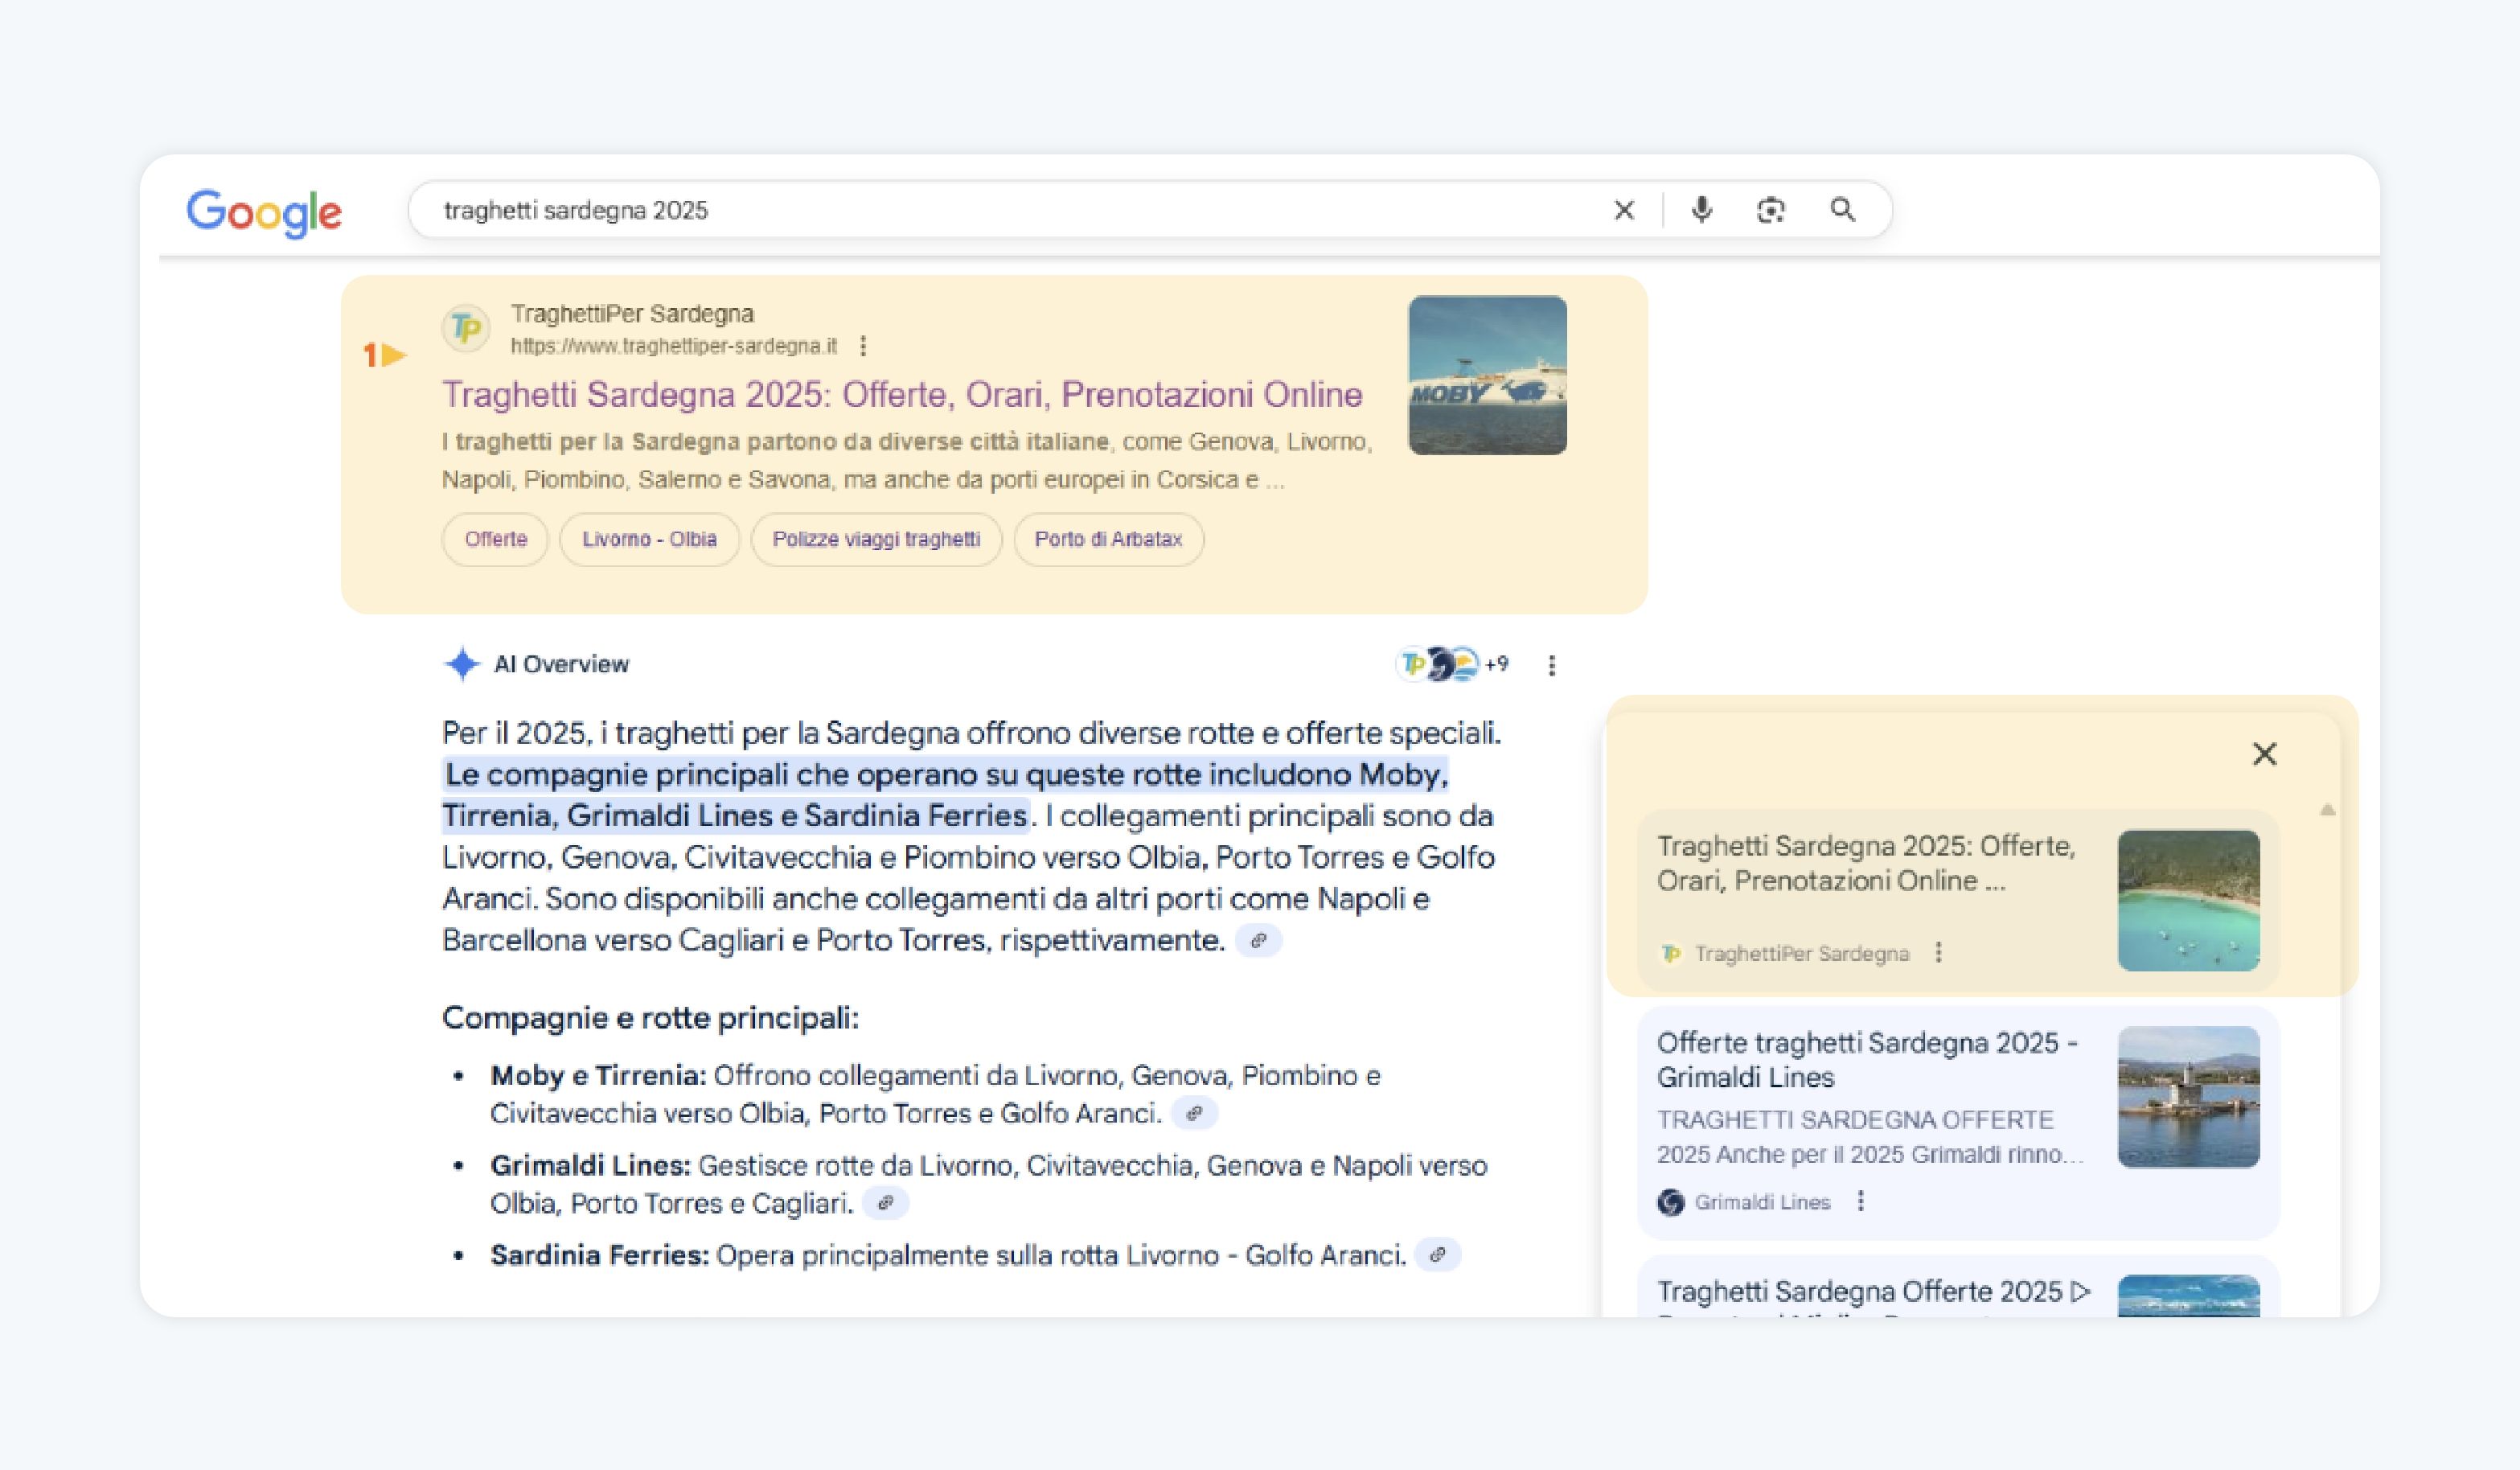Click the 'Grimaldi Lines' source name in side panel

click(x=1762, y=1202)
